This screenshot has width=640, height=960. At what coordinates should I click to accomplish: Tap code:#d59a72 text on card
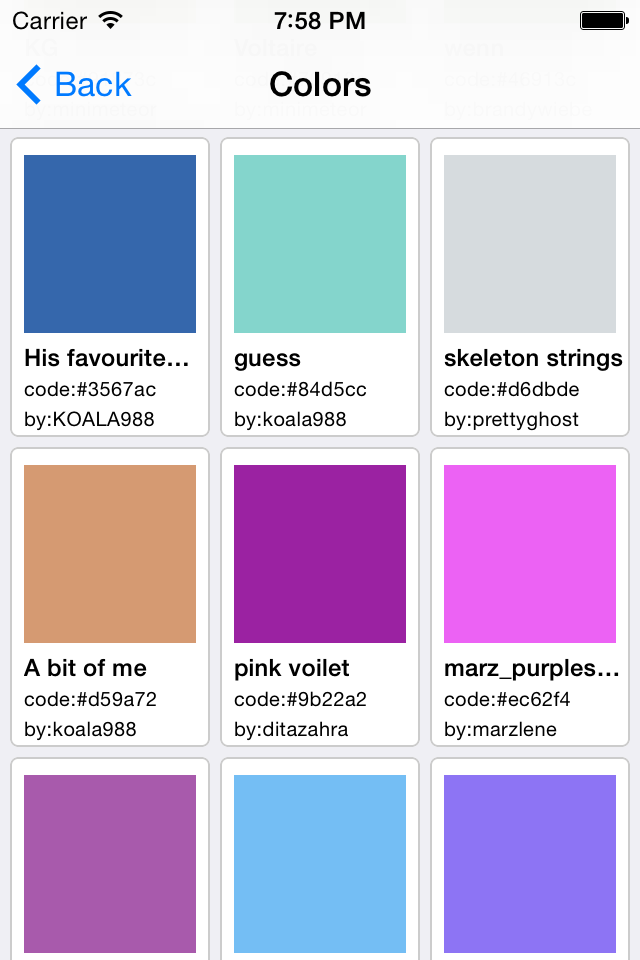click(91, 699)
